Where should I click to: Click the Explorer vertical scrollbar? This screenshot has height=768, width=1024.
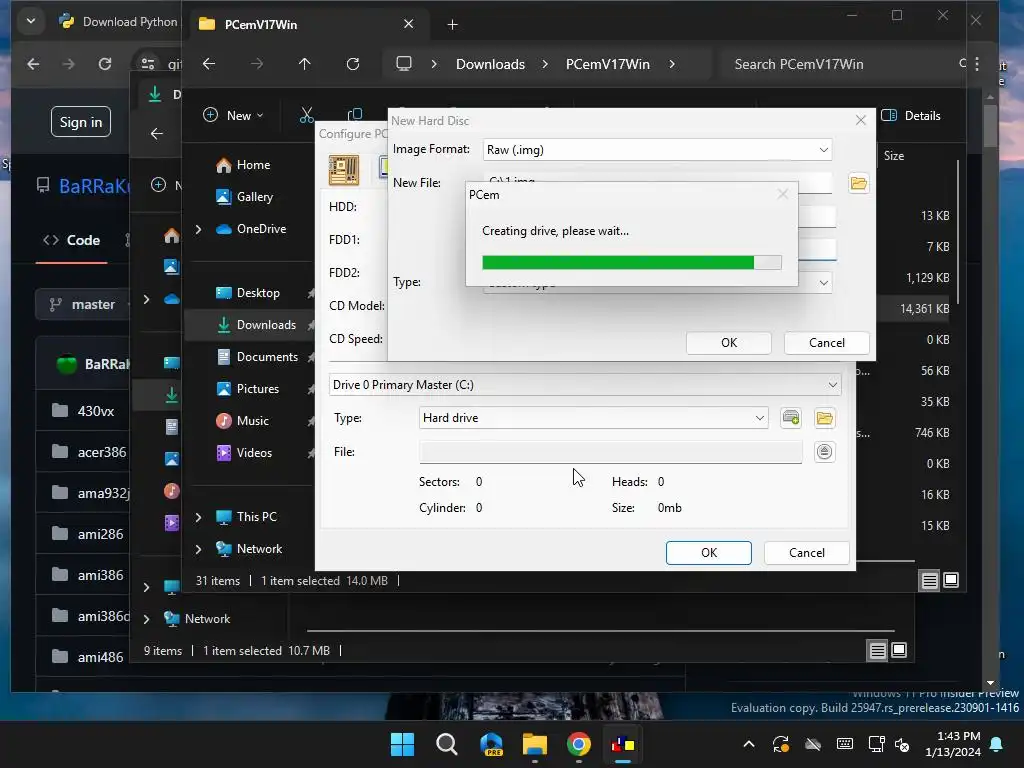[957, 232]
